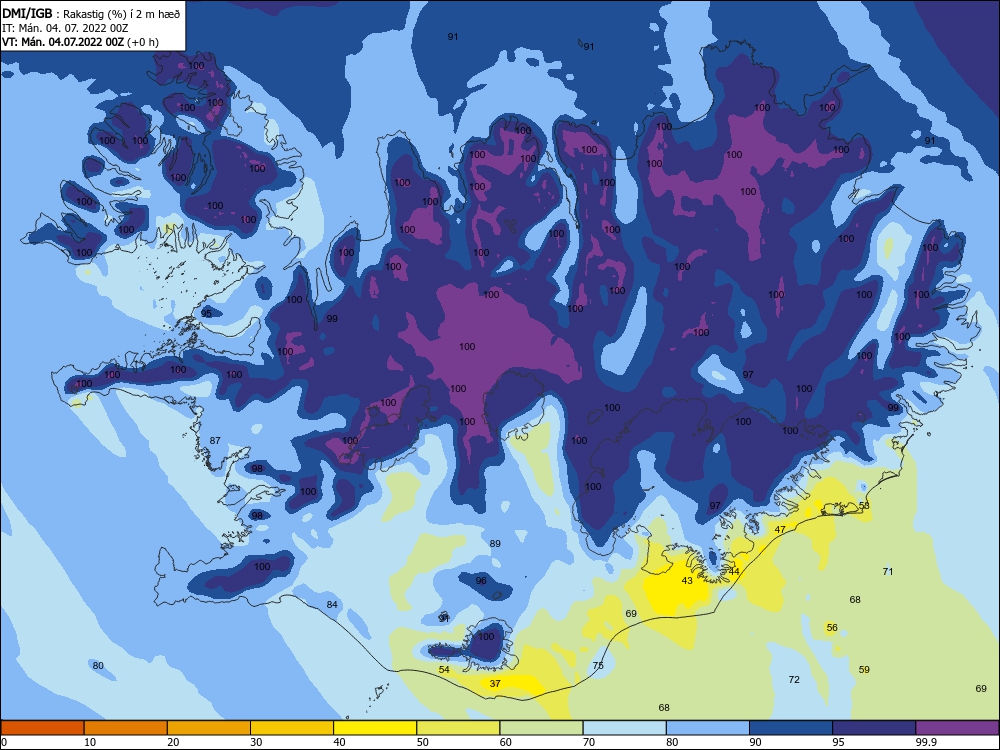Viewport: 1000px width, 750px height.
Task: Click the humidity value '87' on the map
Action: pyautogui.click(x=215, y=441)
